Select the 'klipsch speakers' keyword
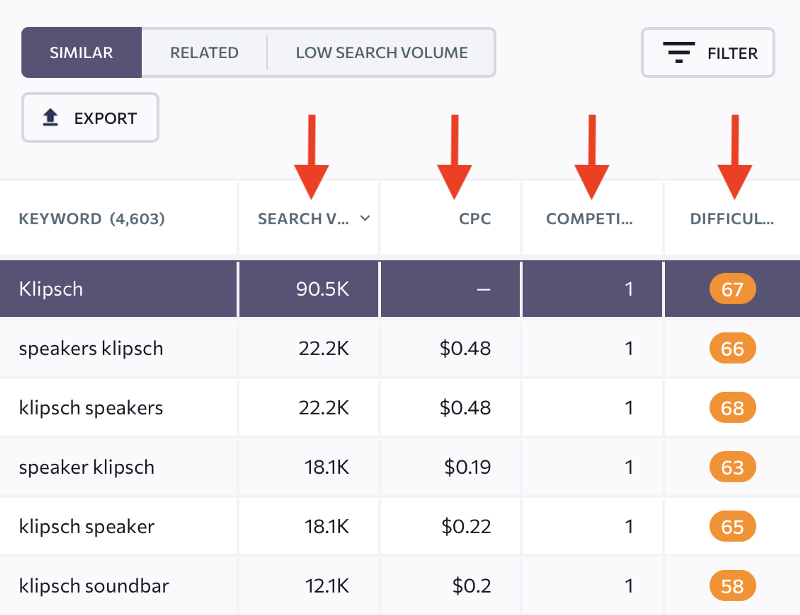 coord(91,408)
